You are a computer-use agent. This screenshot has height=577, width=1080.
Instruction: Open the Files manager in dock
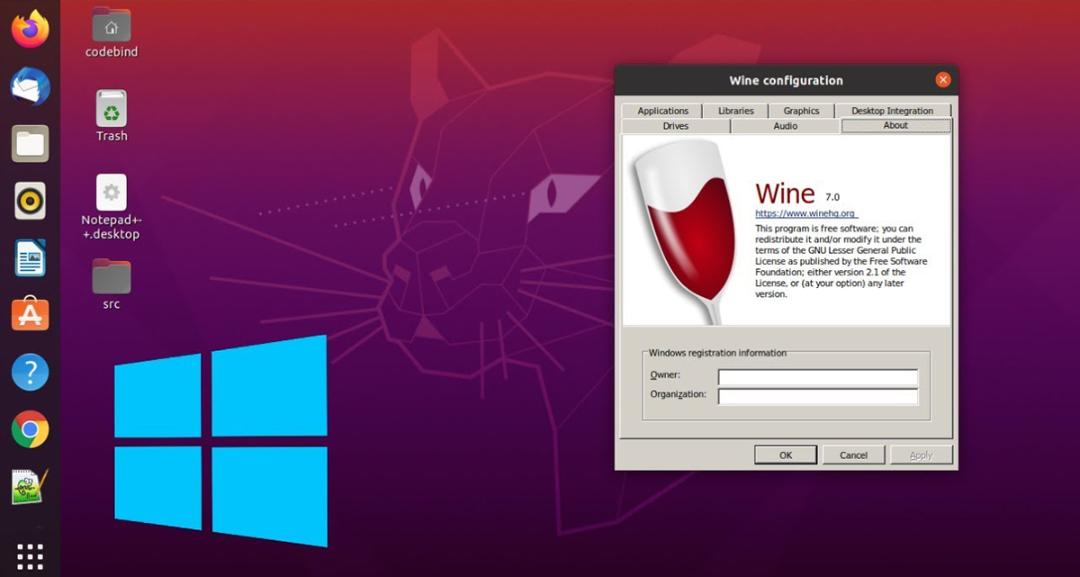tap(30, 144)
